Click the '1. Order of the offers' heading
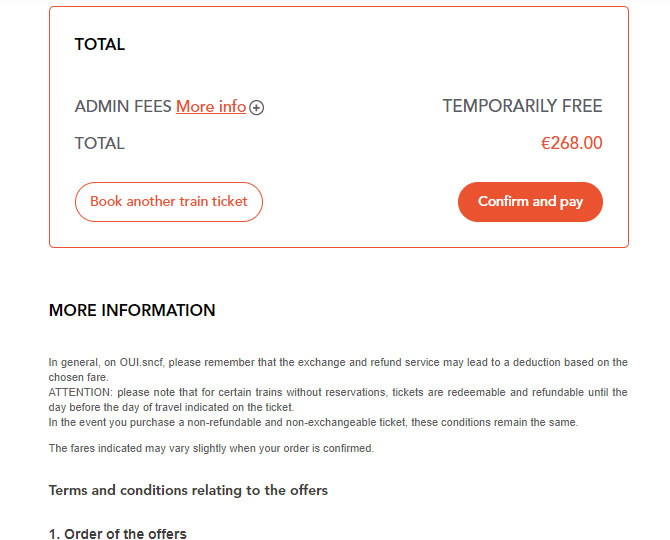The width and height of the screenshot is (670, 540). [x=118, y=534]
